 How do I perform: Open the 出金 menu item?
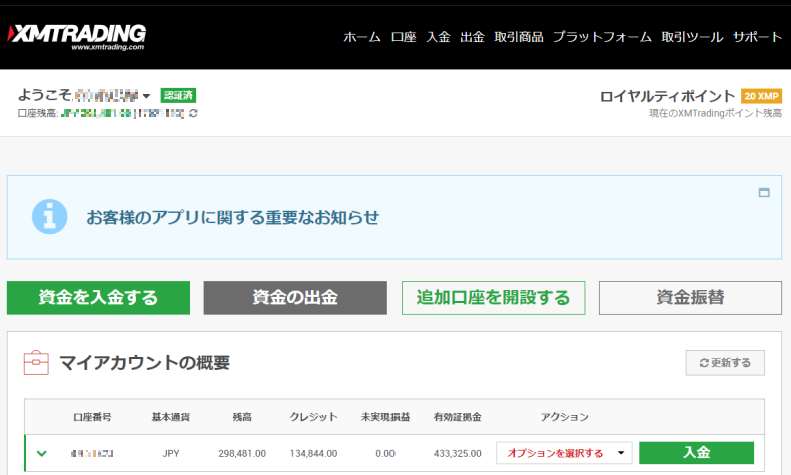pos(472,37)
